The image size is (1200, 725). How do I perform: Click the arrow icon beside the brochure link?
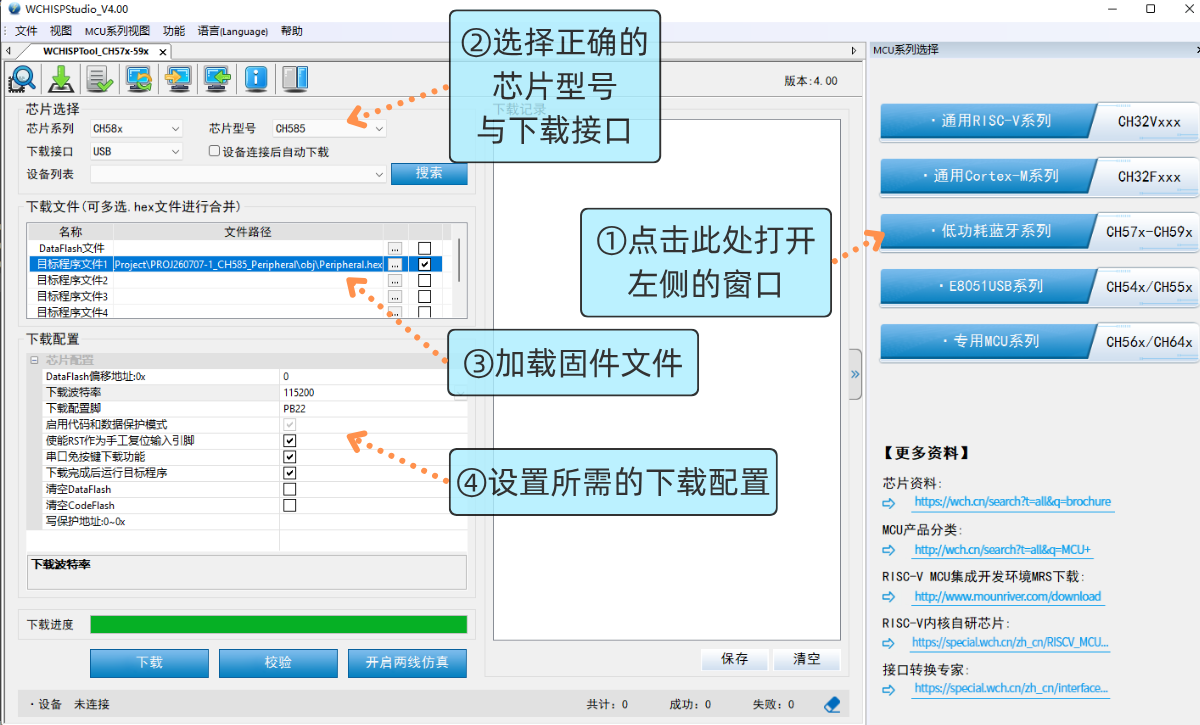pos(889,502)
